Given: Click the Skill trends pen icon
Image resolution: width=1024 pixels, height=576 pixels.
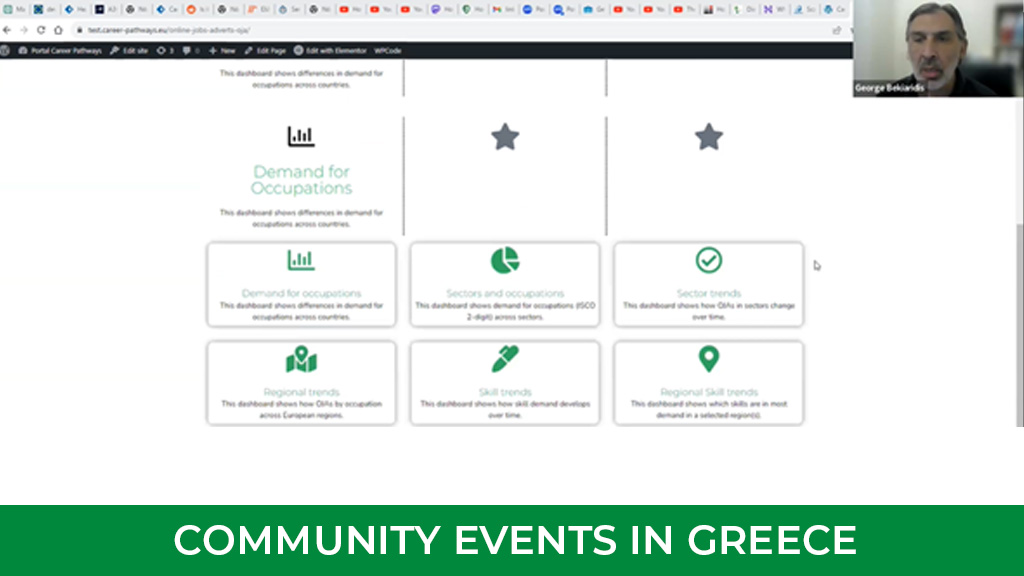Looking at the screenshot, I should pos(504,357).
